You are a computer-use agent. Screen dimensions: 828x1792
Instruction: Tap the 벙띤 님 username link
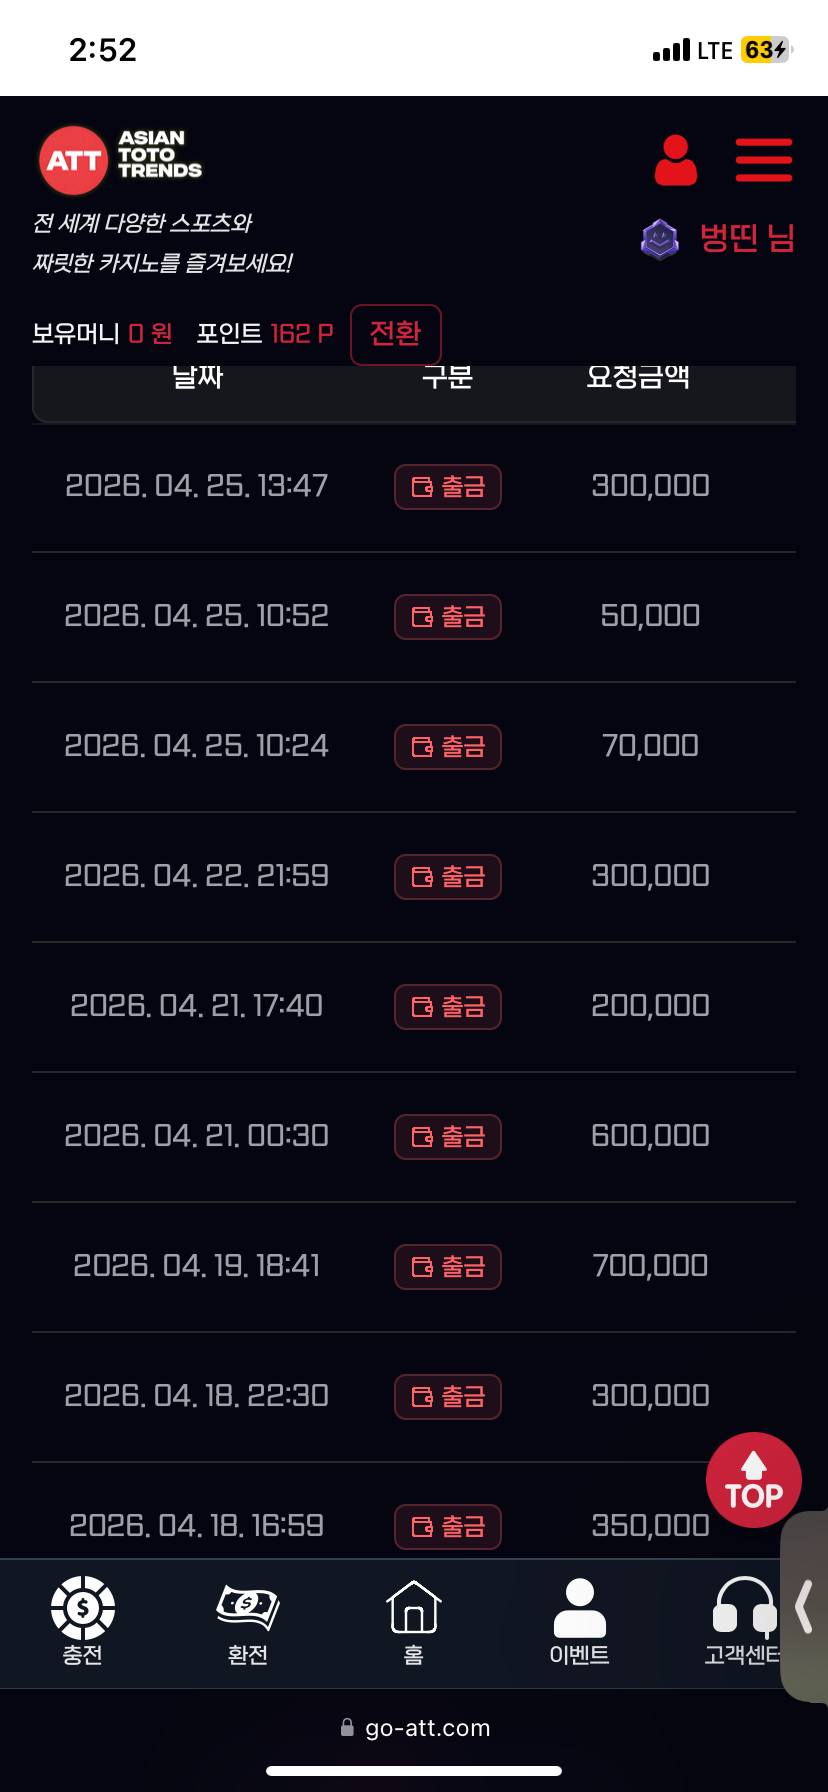coord(747,238)
